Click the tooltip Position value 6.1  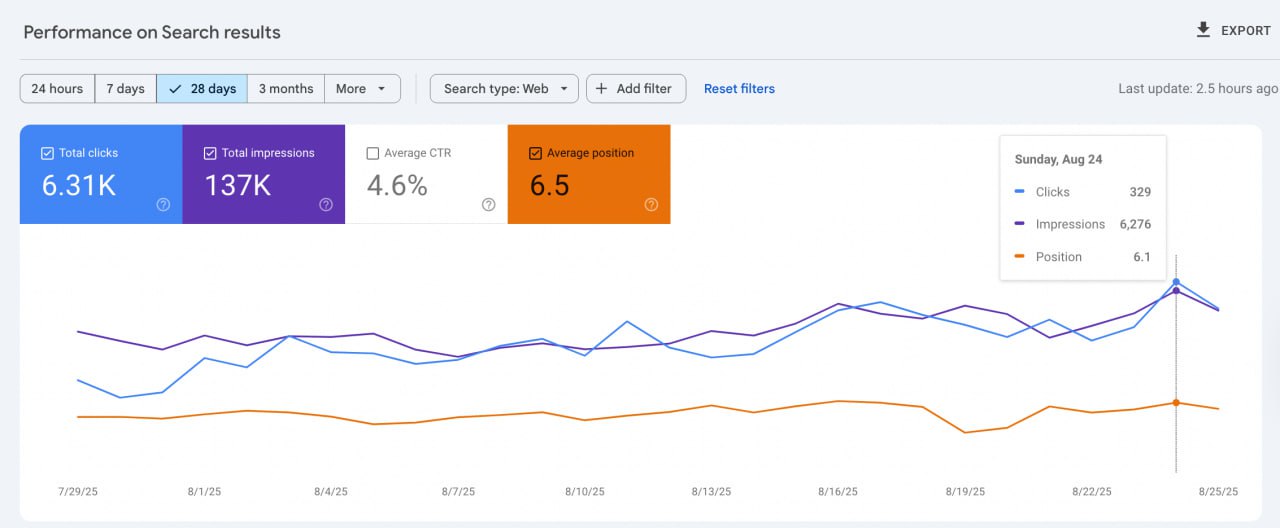[x=1142, y=257]
